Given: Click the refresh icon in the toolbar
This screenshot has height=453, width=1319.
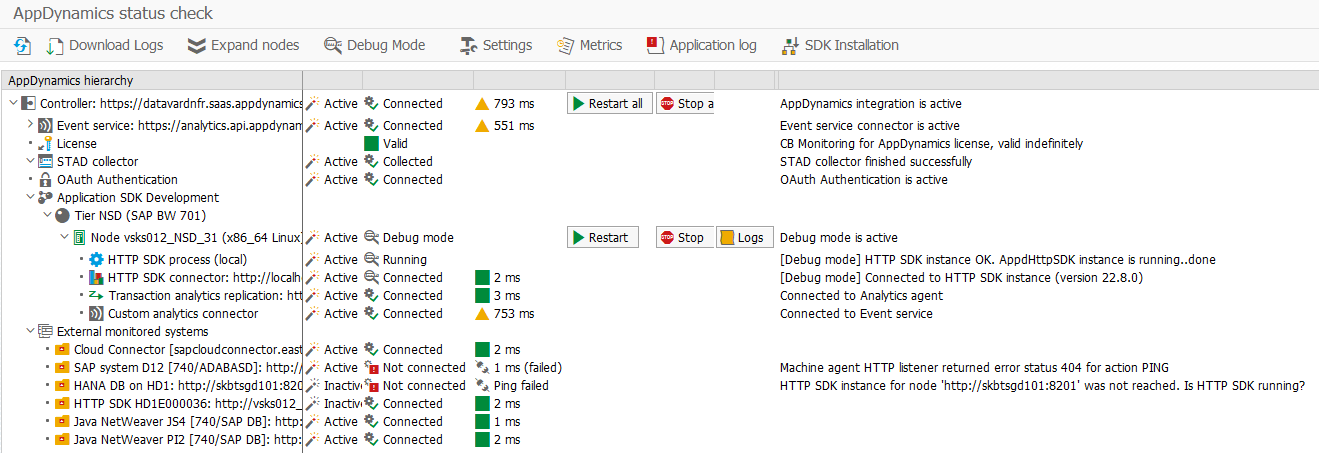Looking at the screenshot, I should tap(22, 45).
